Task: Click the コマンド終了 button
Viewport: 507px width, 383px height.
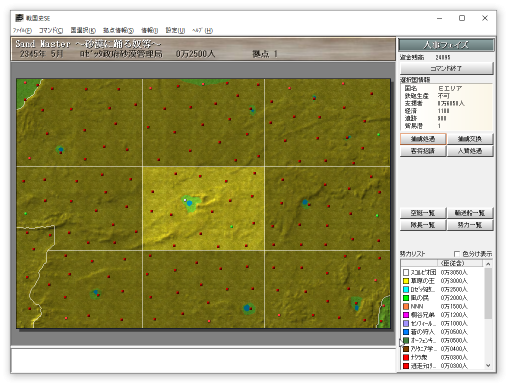Action: click(x=446, y=68)
